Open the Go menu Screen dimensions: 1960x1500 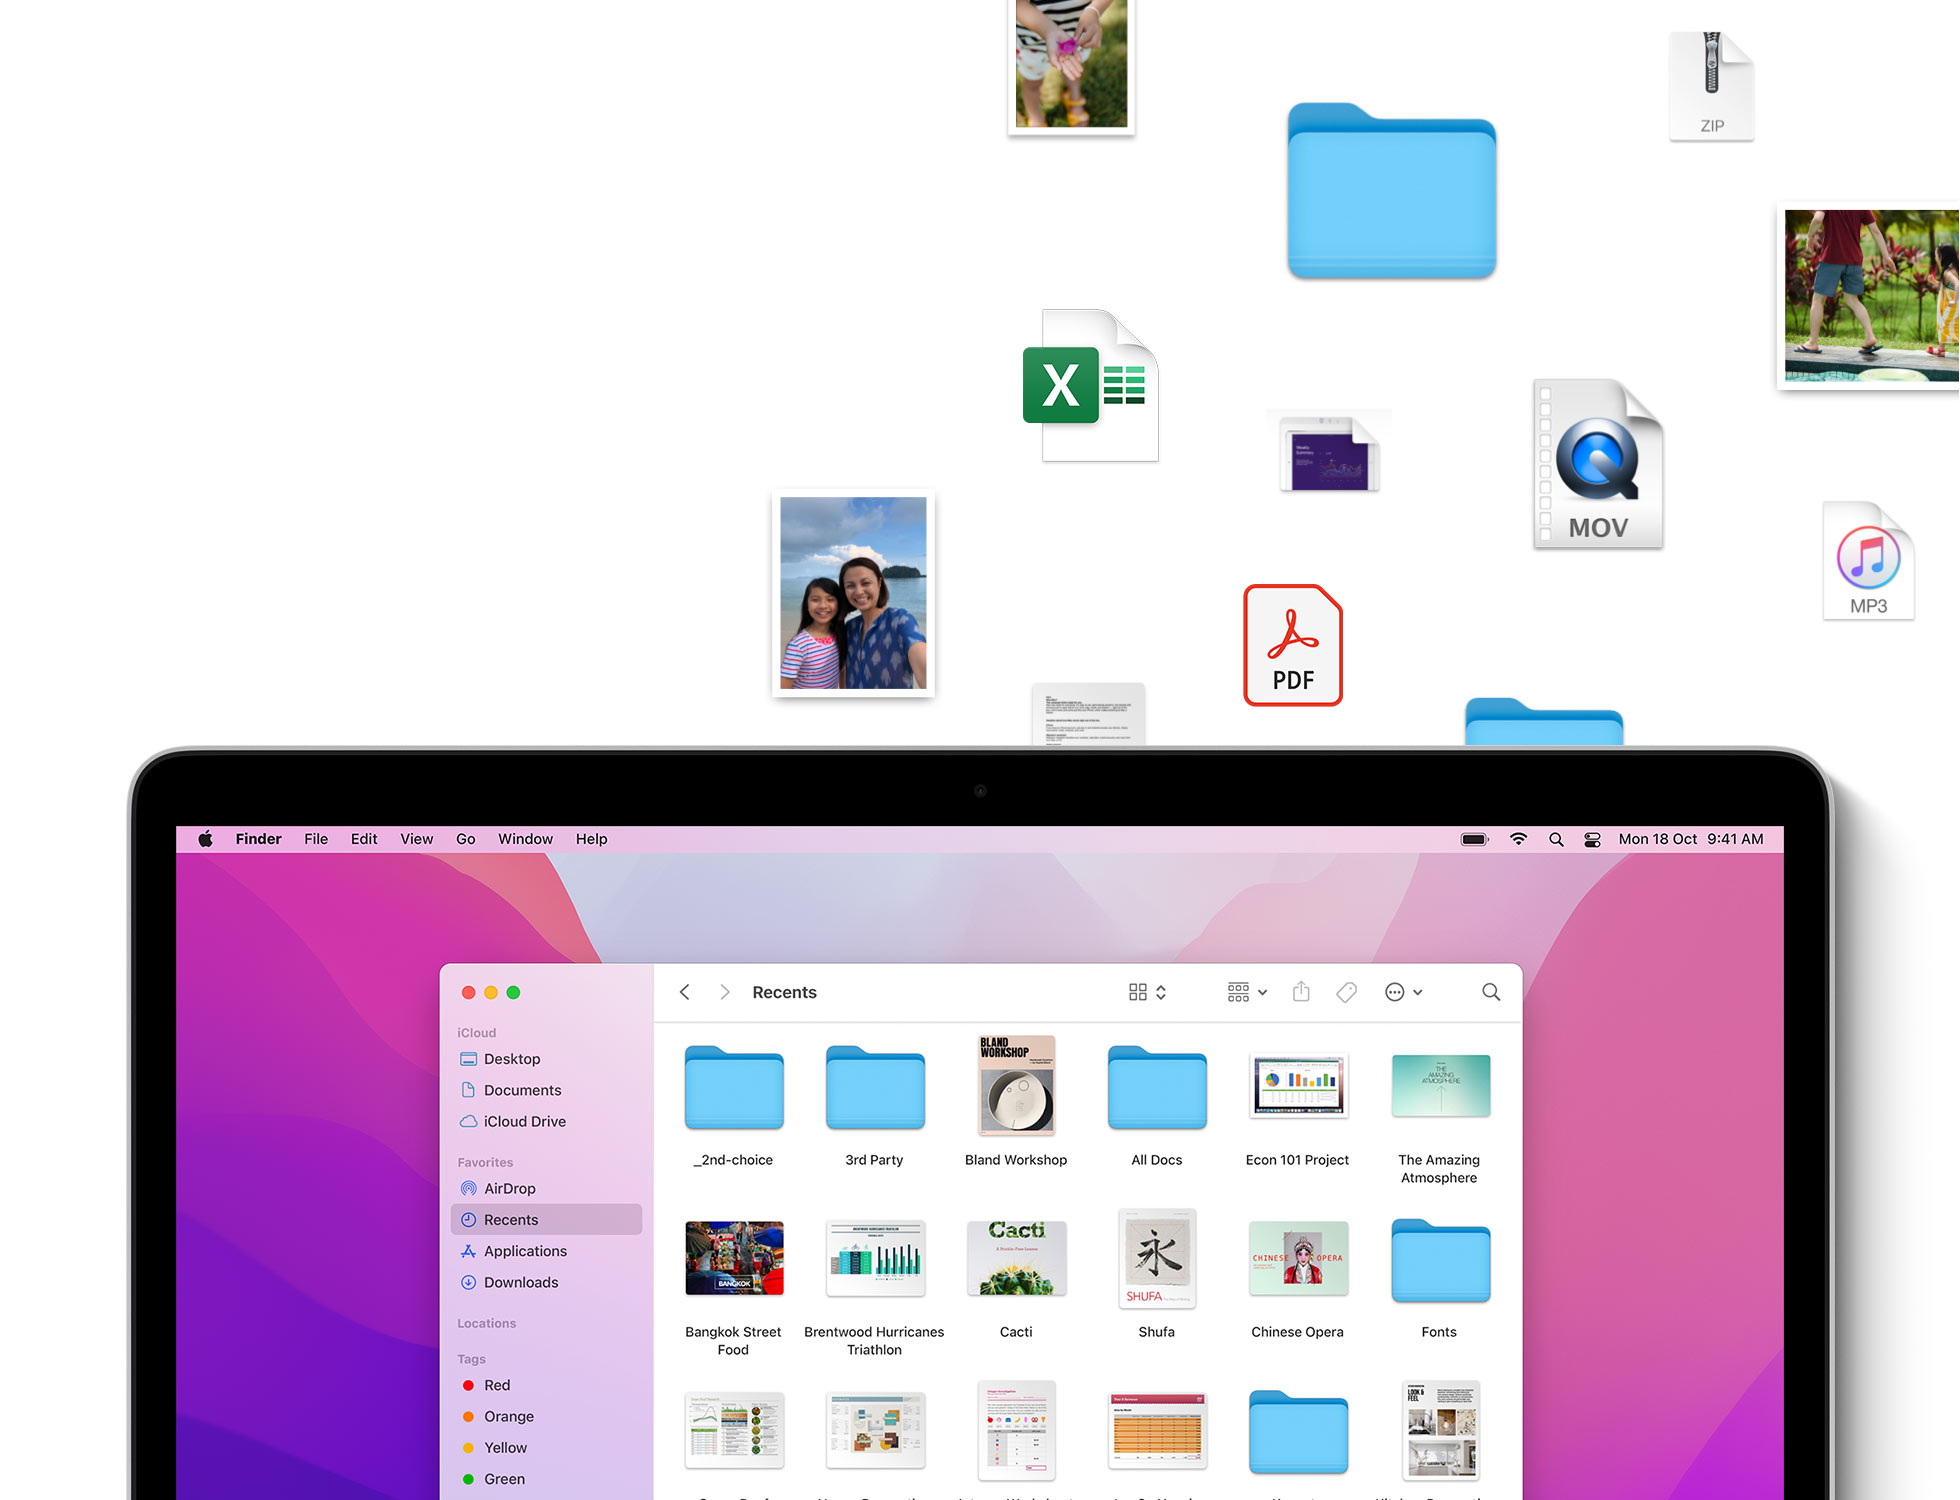pos(465,839)
